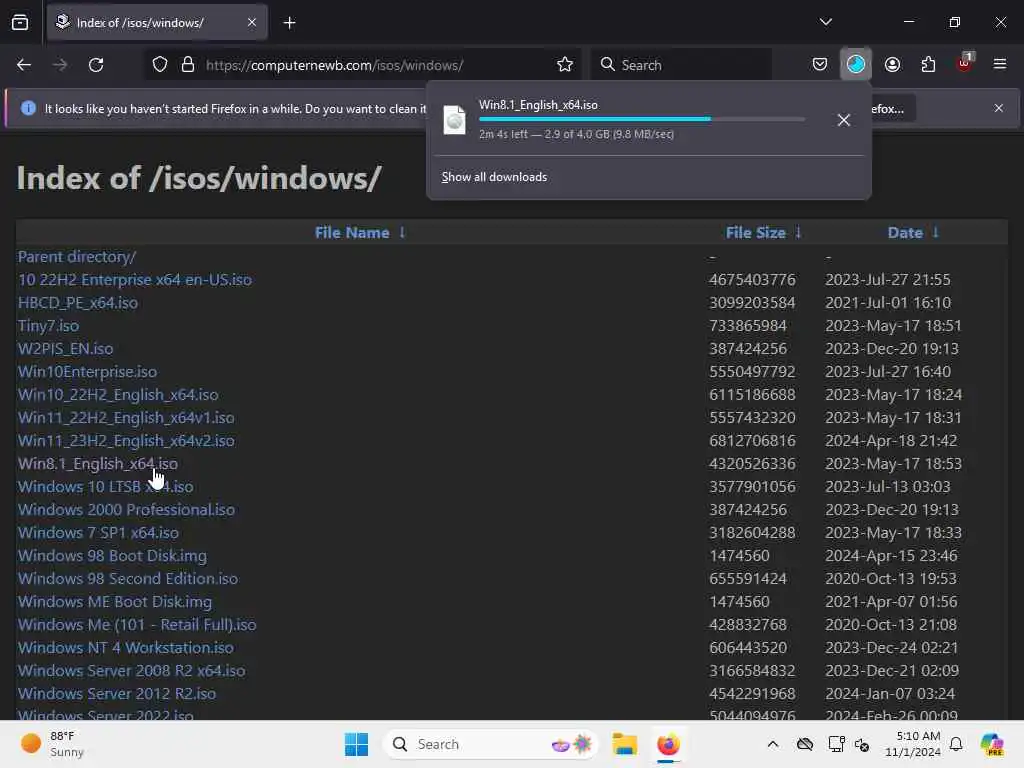1024x768 pixels.
Task: Go back with the browser back arrow
Action: point(24,65)
